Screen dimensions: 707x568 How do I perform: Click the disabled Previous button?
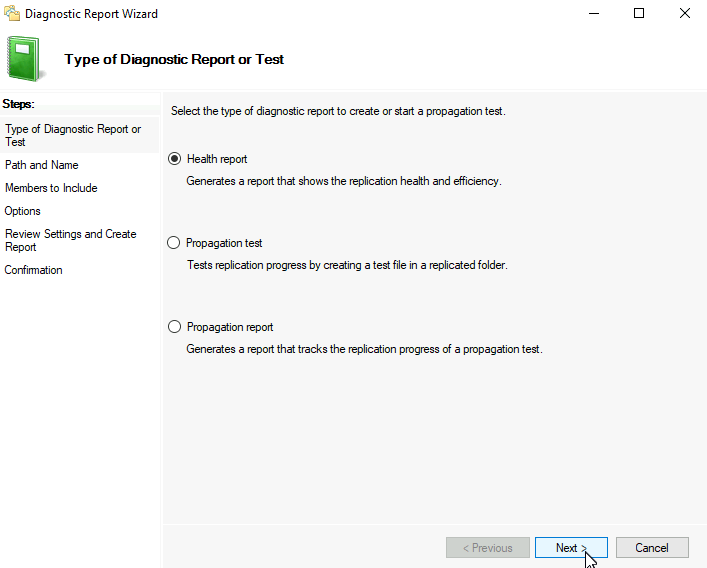pos(488,548)
